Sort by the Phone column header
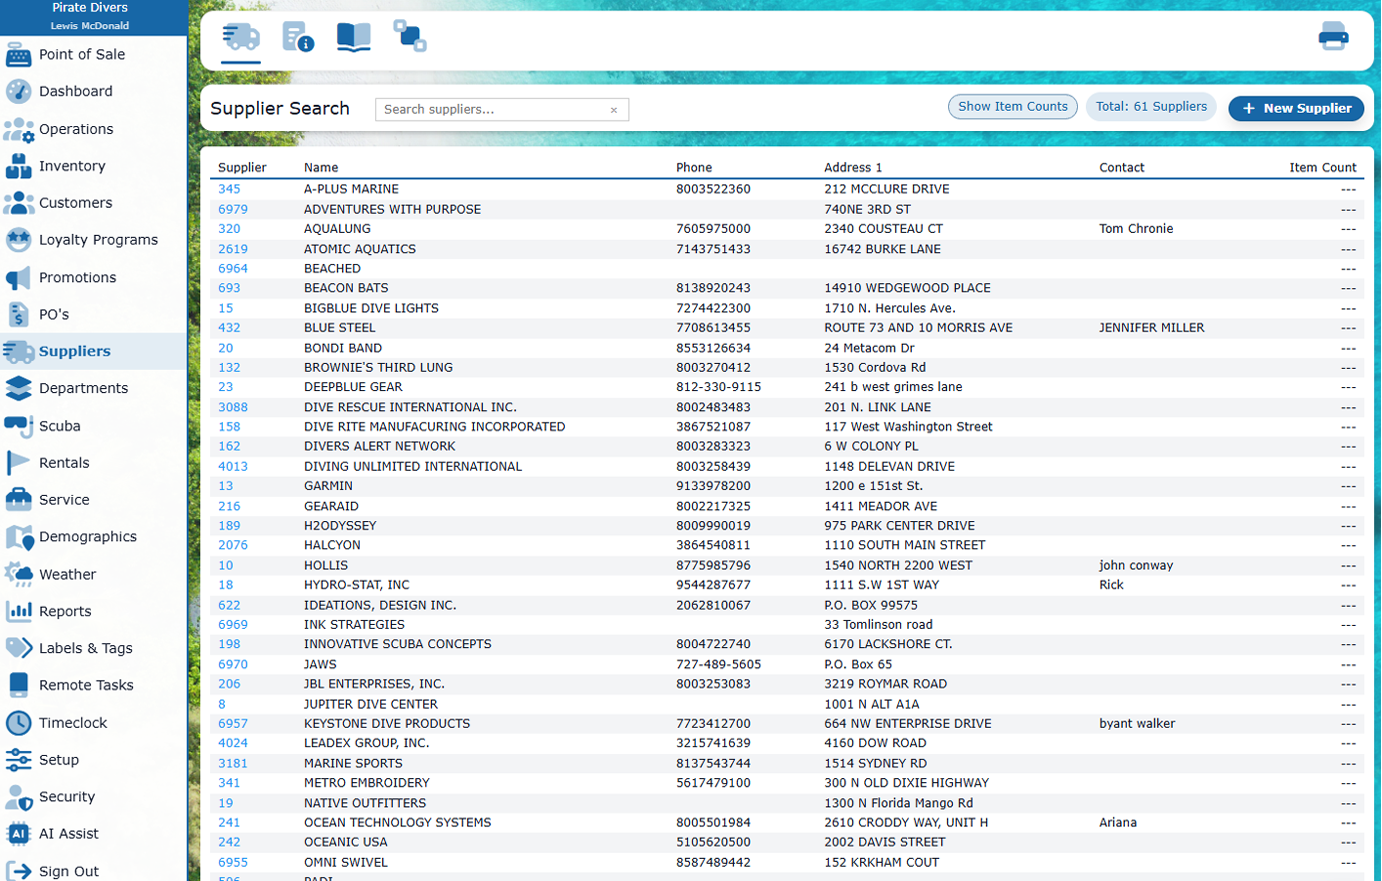1382x881 pixels. tap(694, 168)
